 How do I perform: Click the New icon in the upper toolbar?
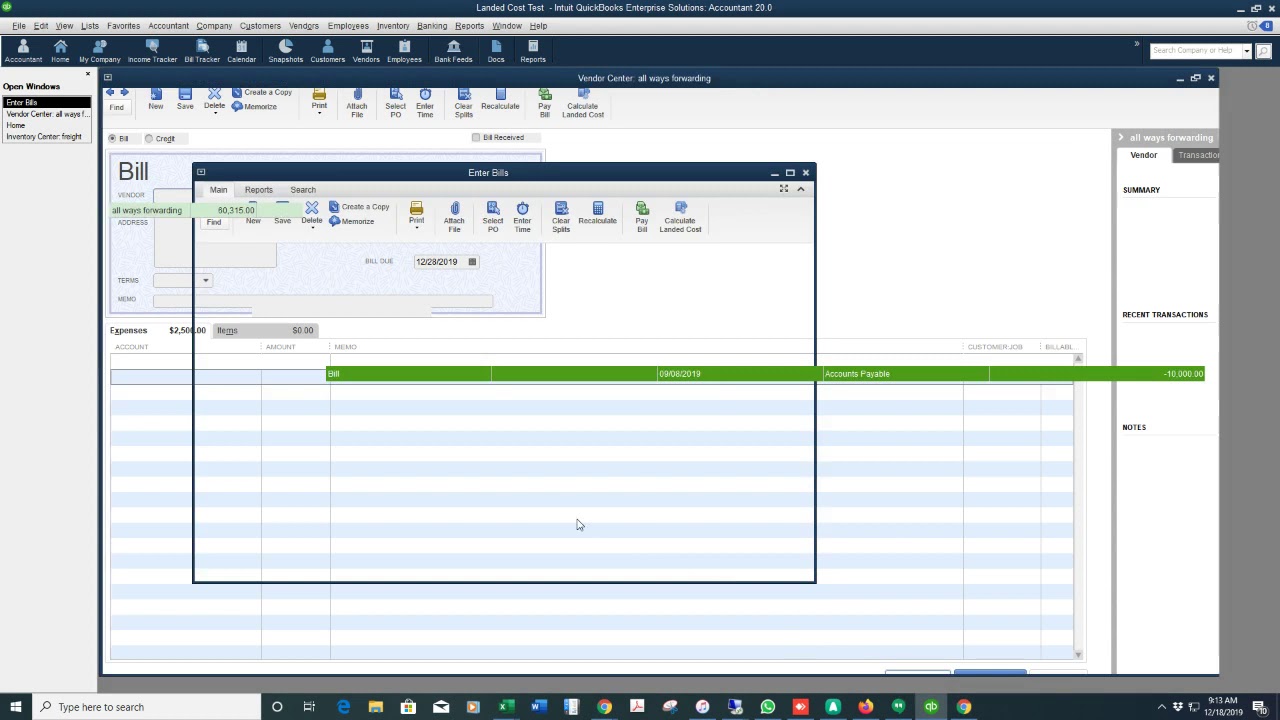156,99
